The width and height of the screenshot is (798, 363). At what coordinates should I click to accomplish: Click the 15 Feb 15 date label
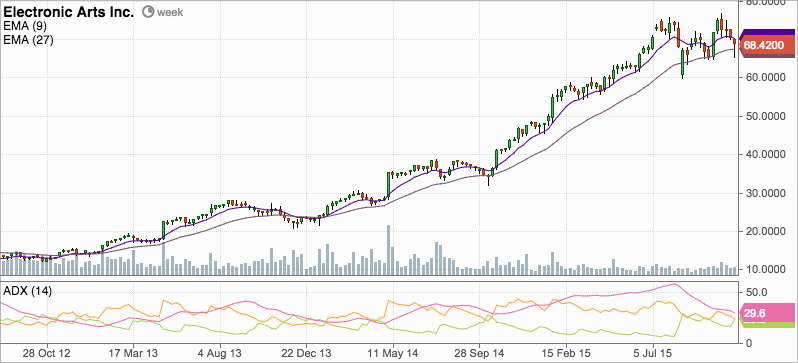[565, 354]
